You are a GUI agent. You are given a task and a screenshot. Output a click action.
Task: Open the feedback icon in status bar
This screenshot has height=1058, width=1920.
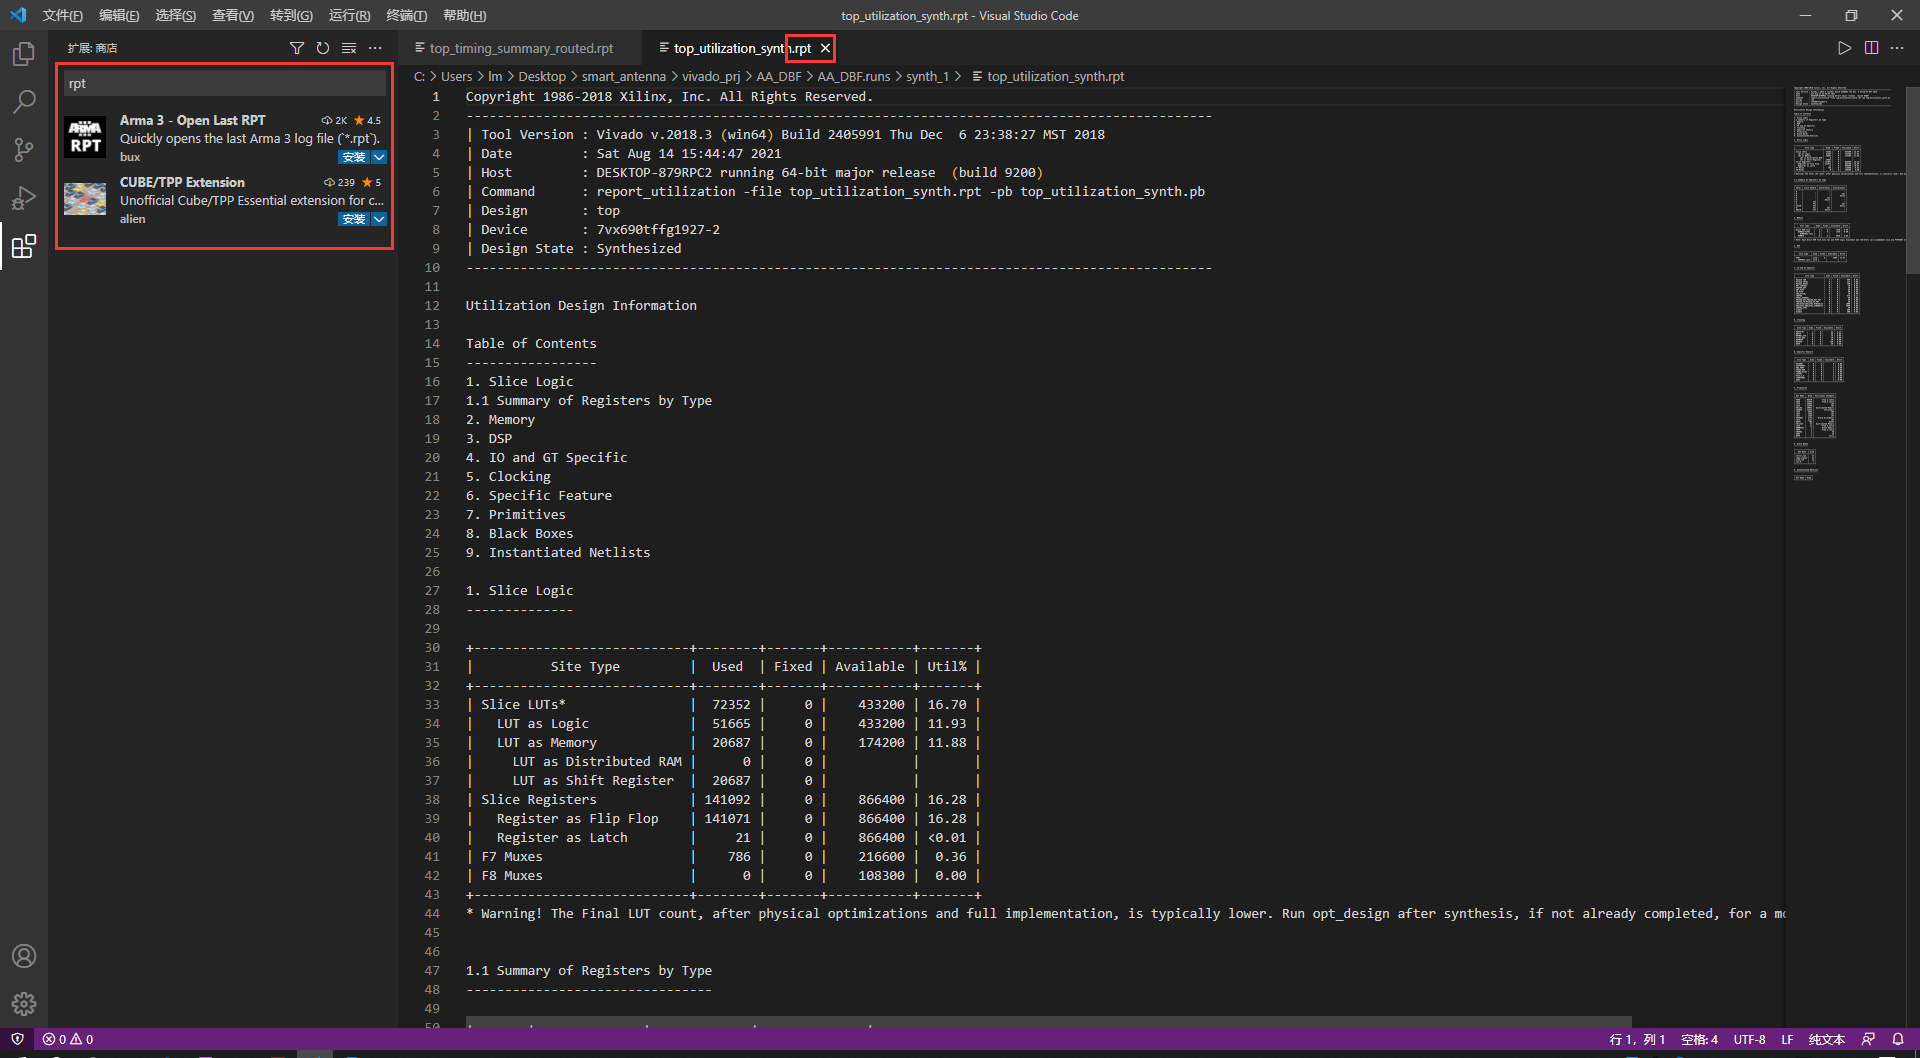pos(1868,1039)
